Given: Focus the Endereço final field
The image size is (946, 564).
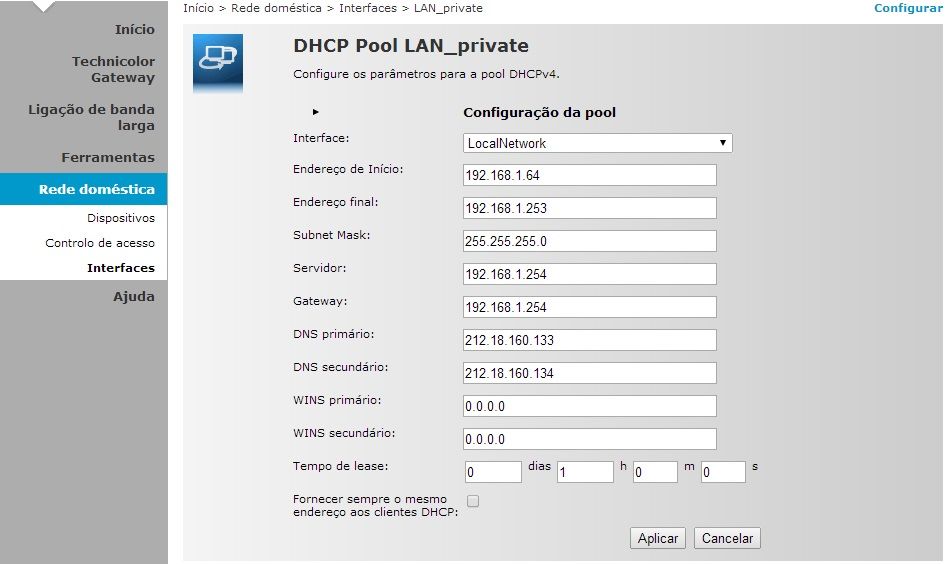Looking at the screenshot, I should point(589,208).
